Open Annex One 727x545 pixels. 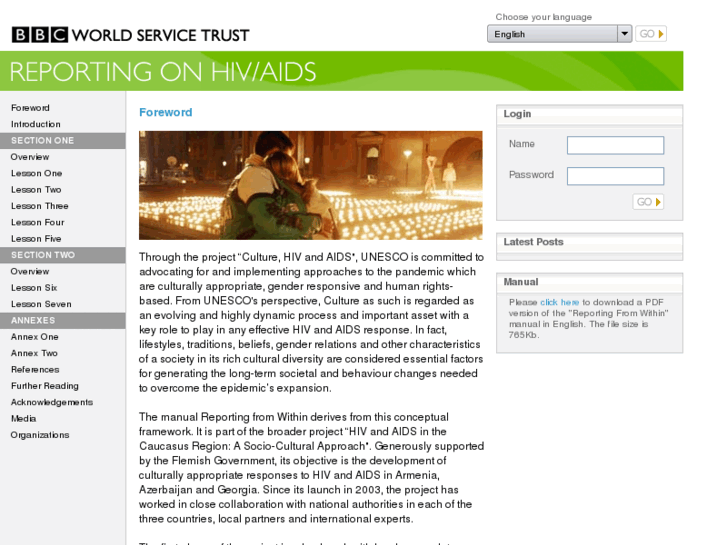coord(35,337)
